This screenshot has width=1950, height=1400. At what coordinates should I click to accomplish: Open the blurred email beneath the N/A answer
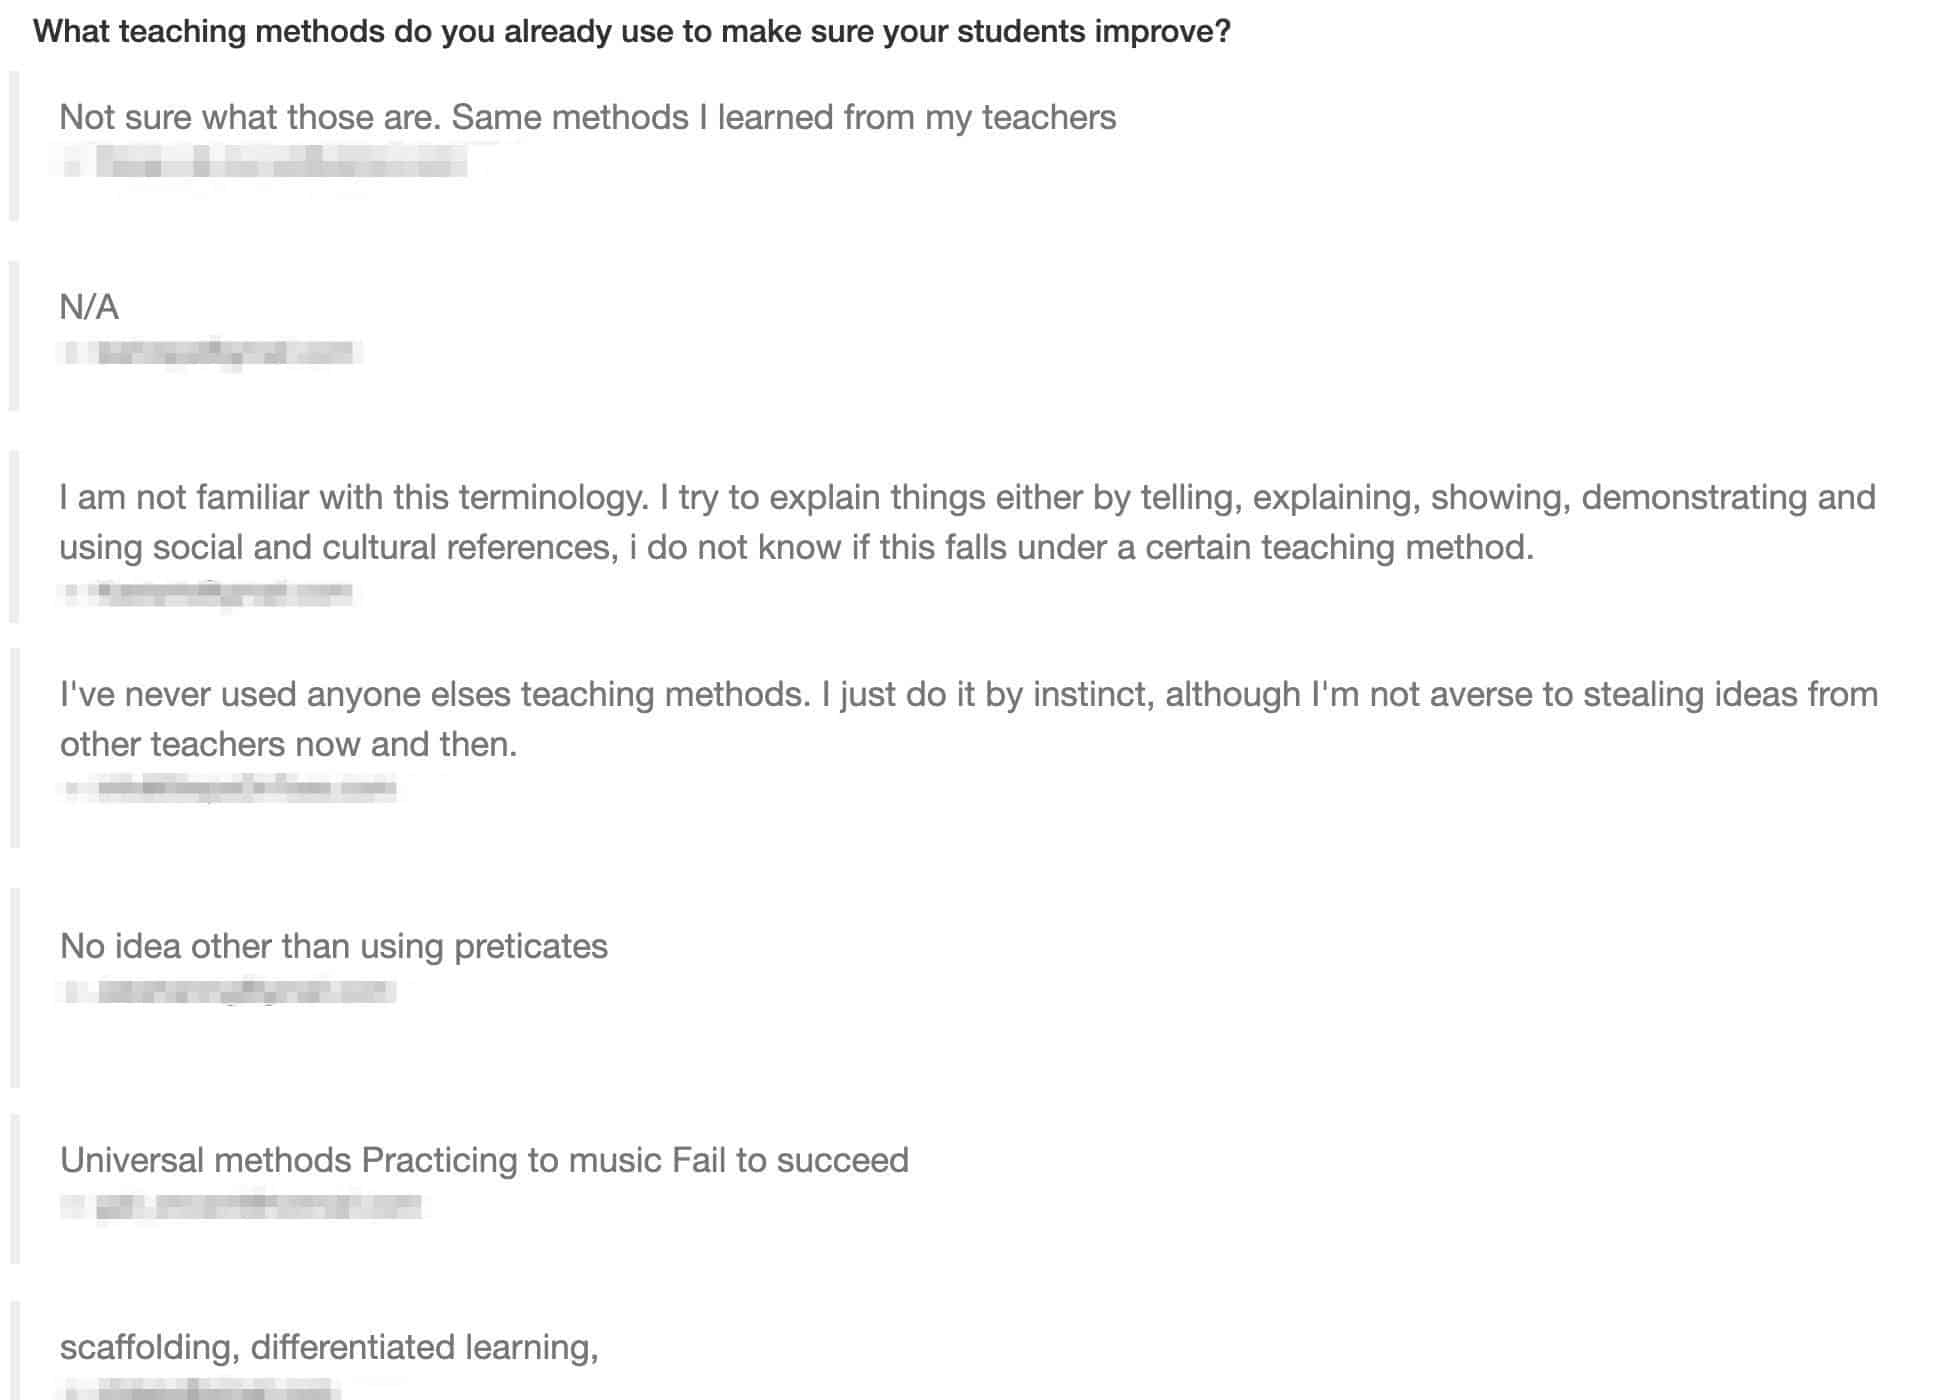[210, 352]
